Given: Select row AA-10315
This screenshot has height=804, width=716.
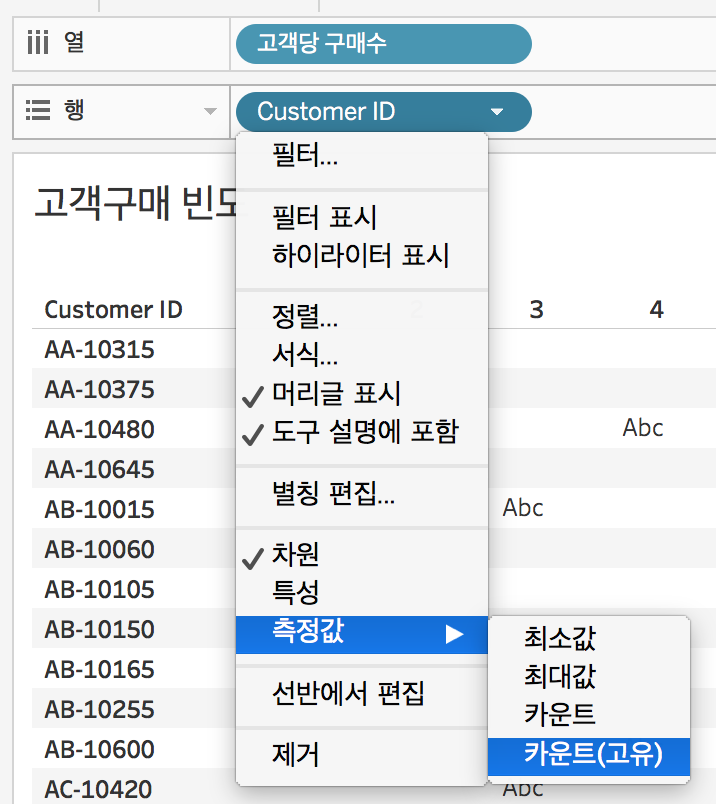Looking at the screenshot, I should [100, 350].
